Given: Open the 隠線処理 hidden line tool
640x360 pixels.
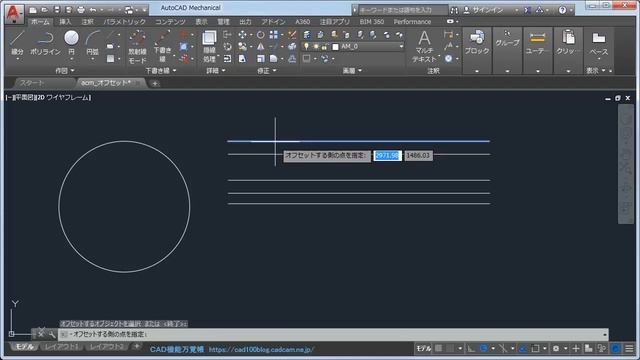Looking at the screenshot, I should point(209,46).
